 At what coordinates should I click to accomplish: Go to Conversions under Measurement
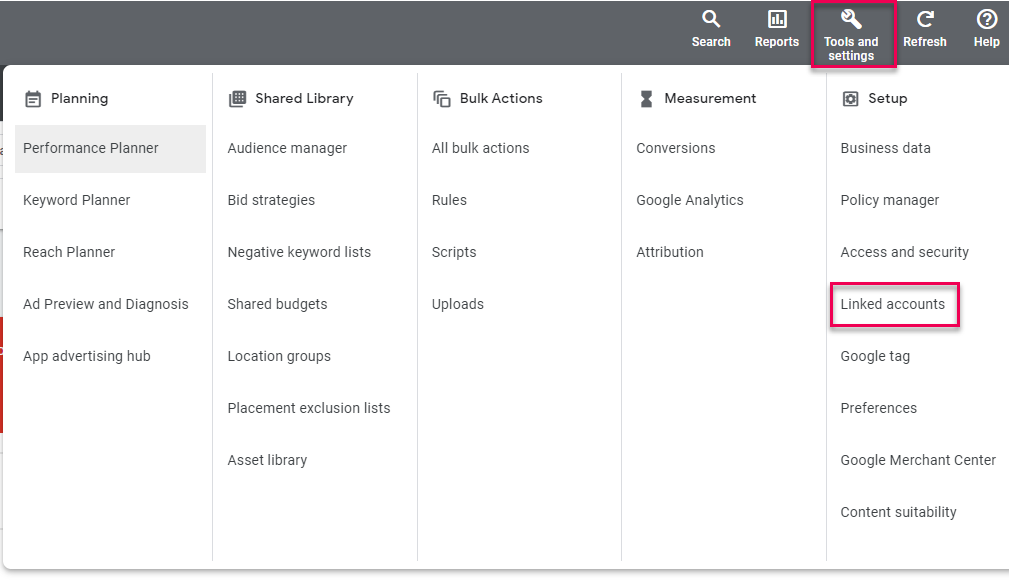point(676,148)
